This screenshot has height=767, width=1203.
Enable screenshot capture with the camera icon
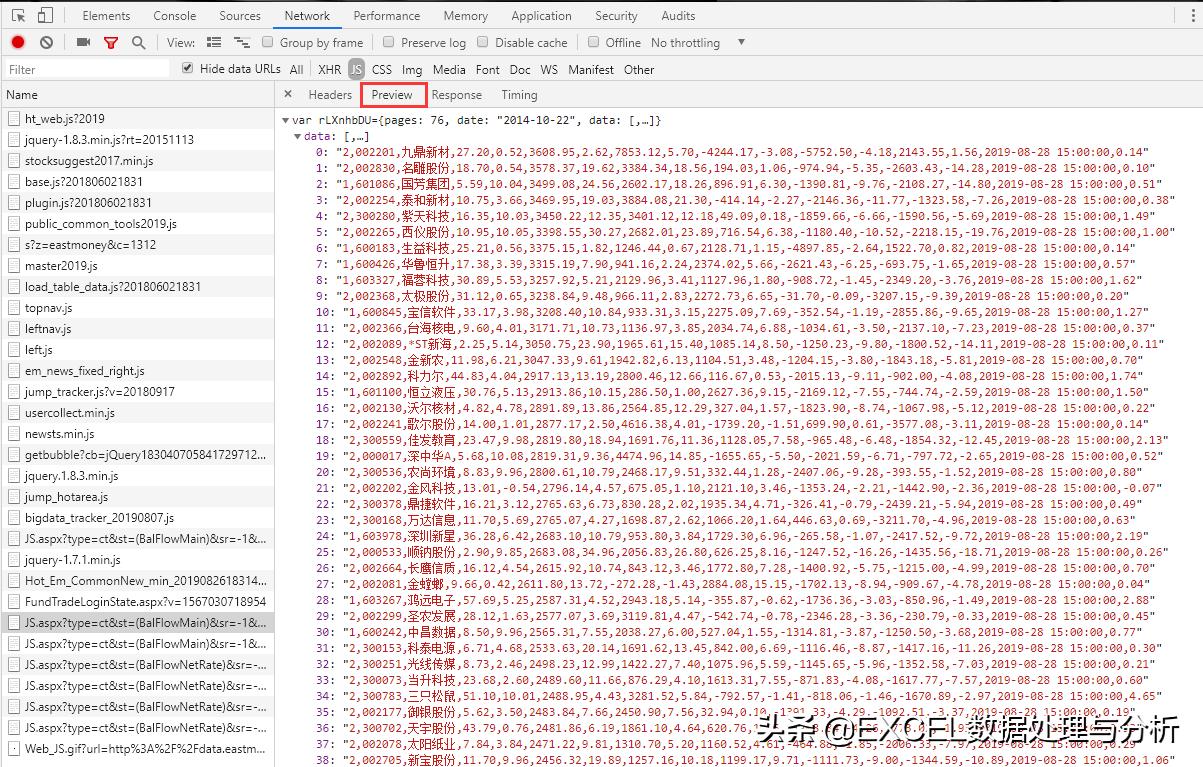click(85, 42)
